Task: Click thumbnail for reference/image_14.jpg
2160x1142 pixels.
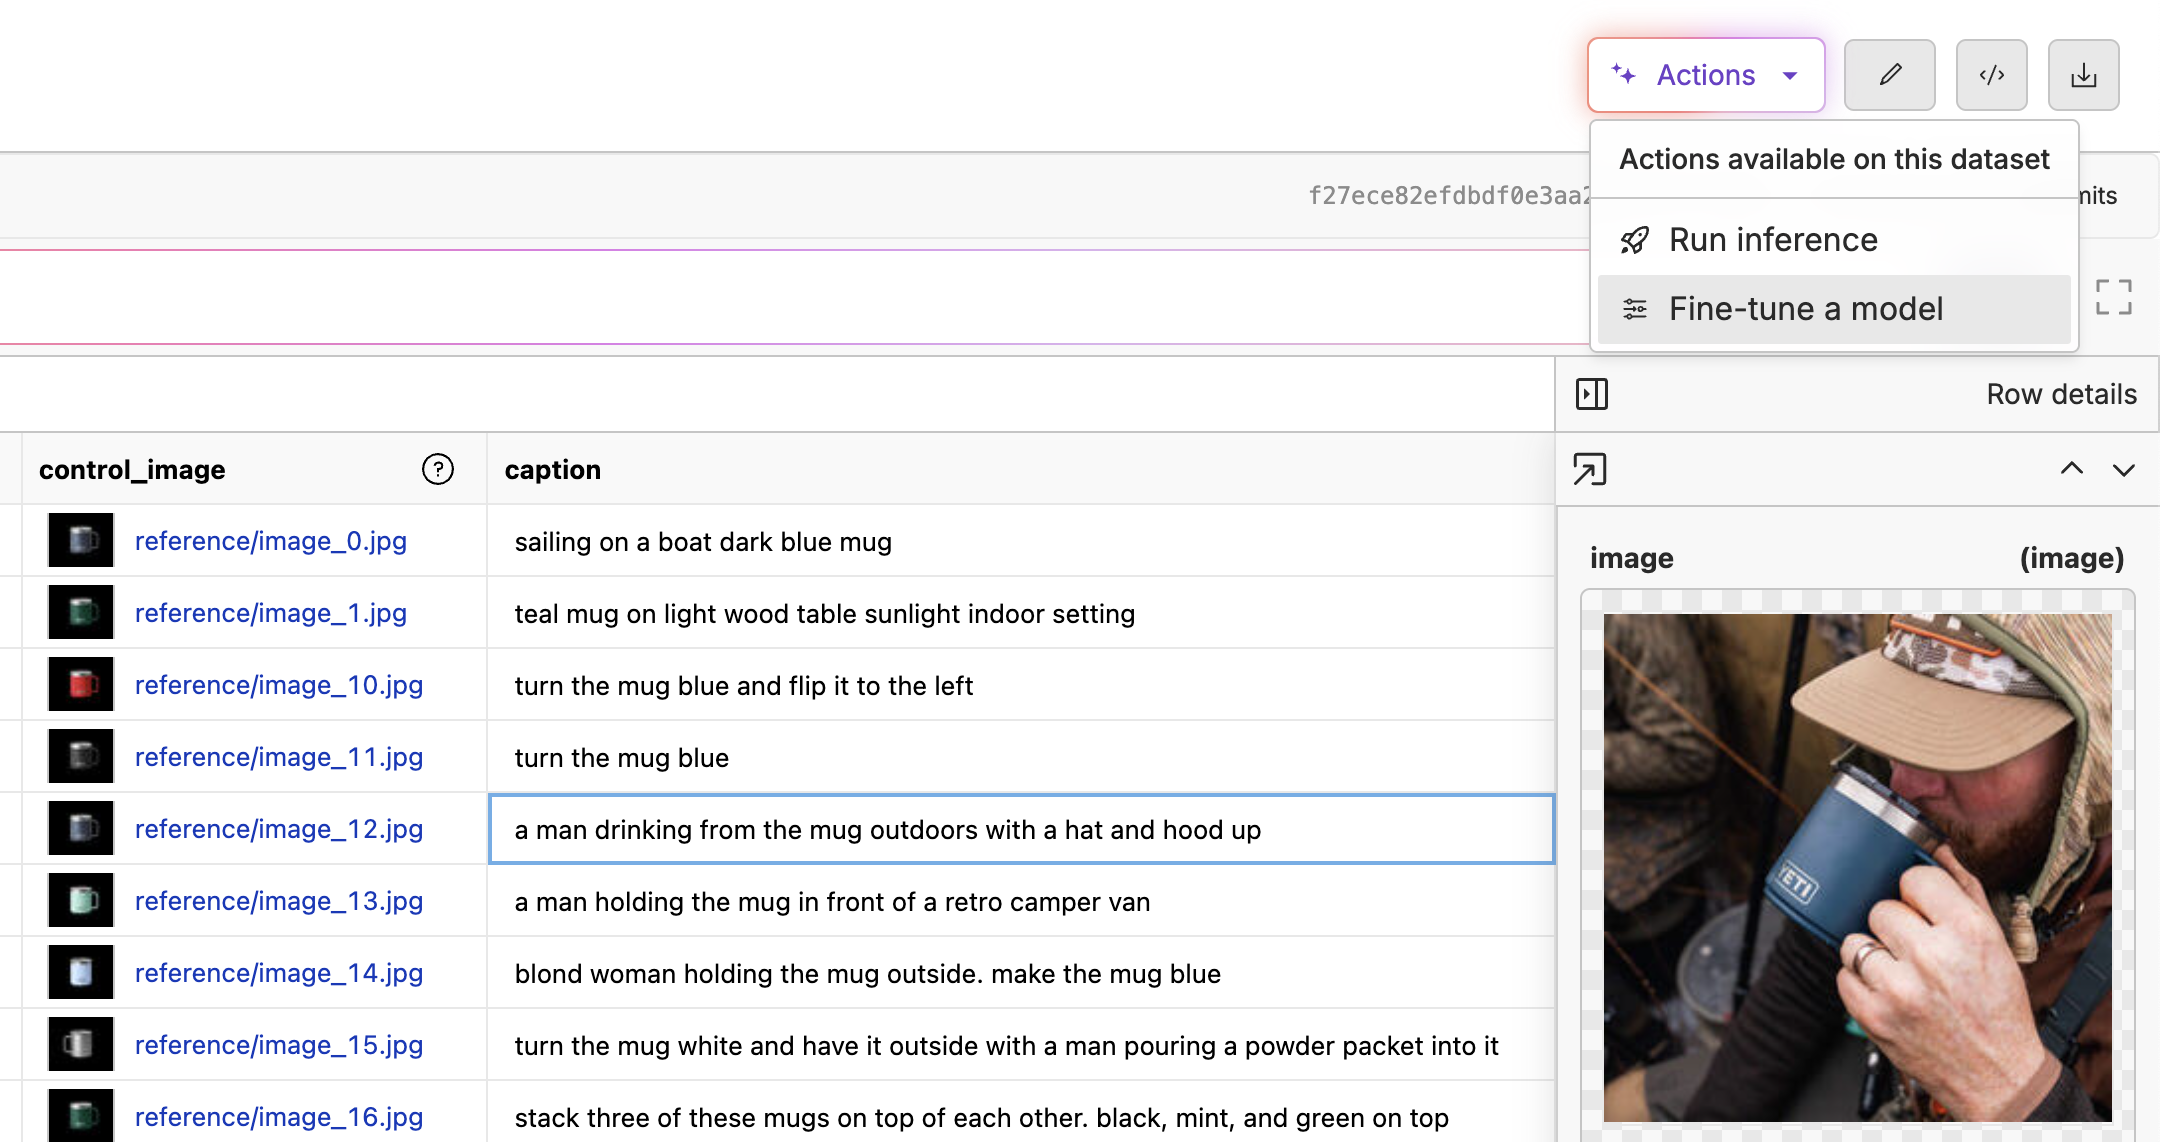Action: (81, 973)
